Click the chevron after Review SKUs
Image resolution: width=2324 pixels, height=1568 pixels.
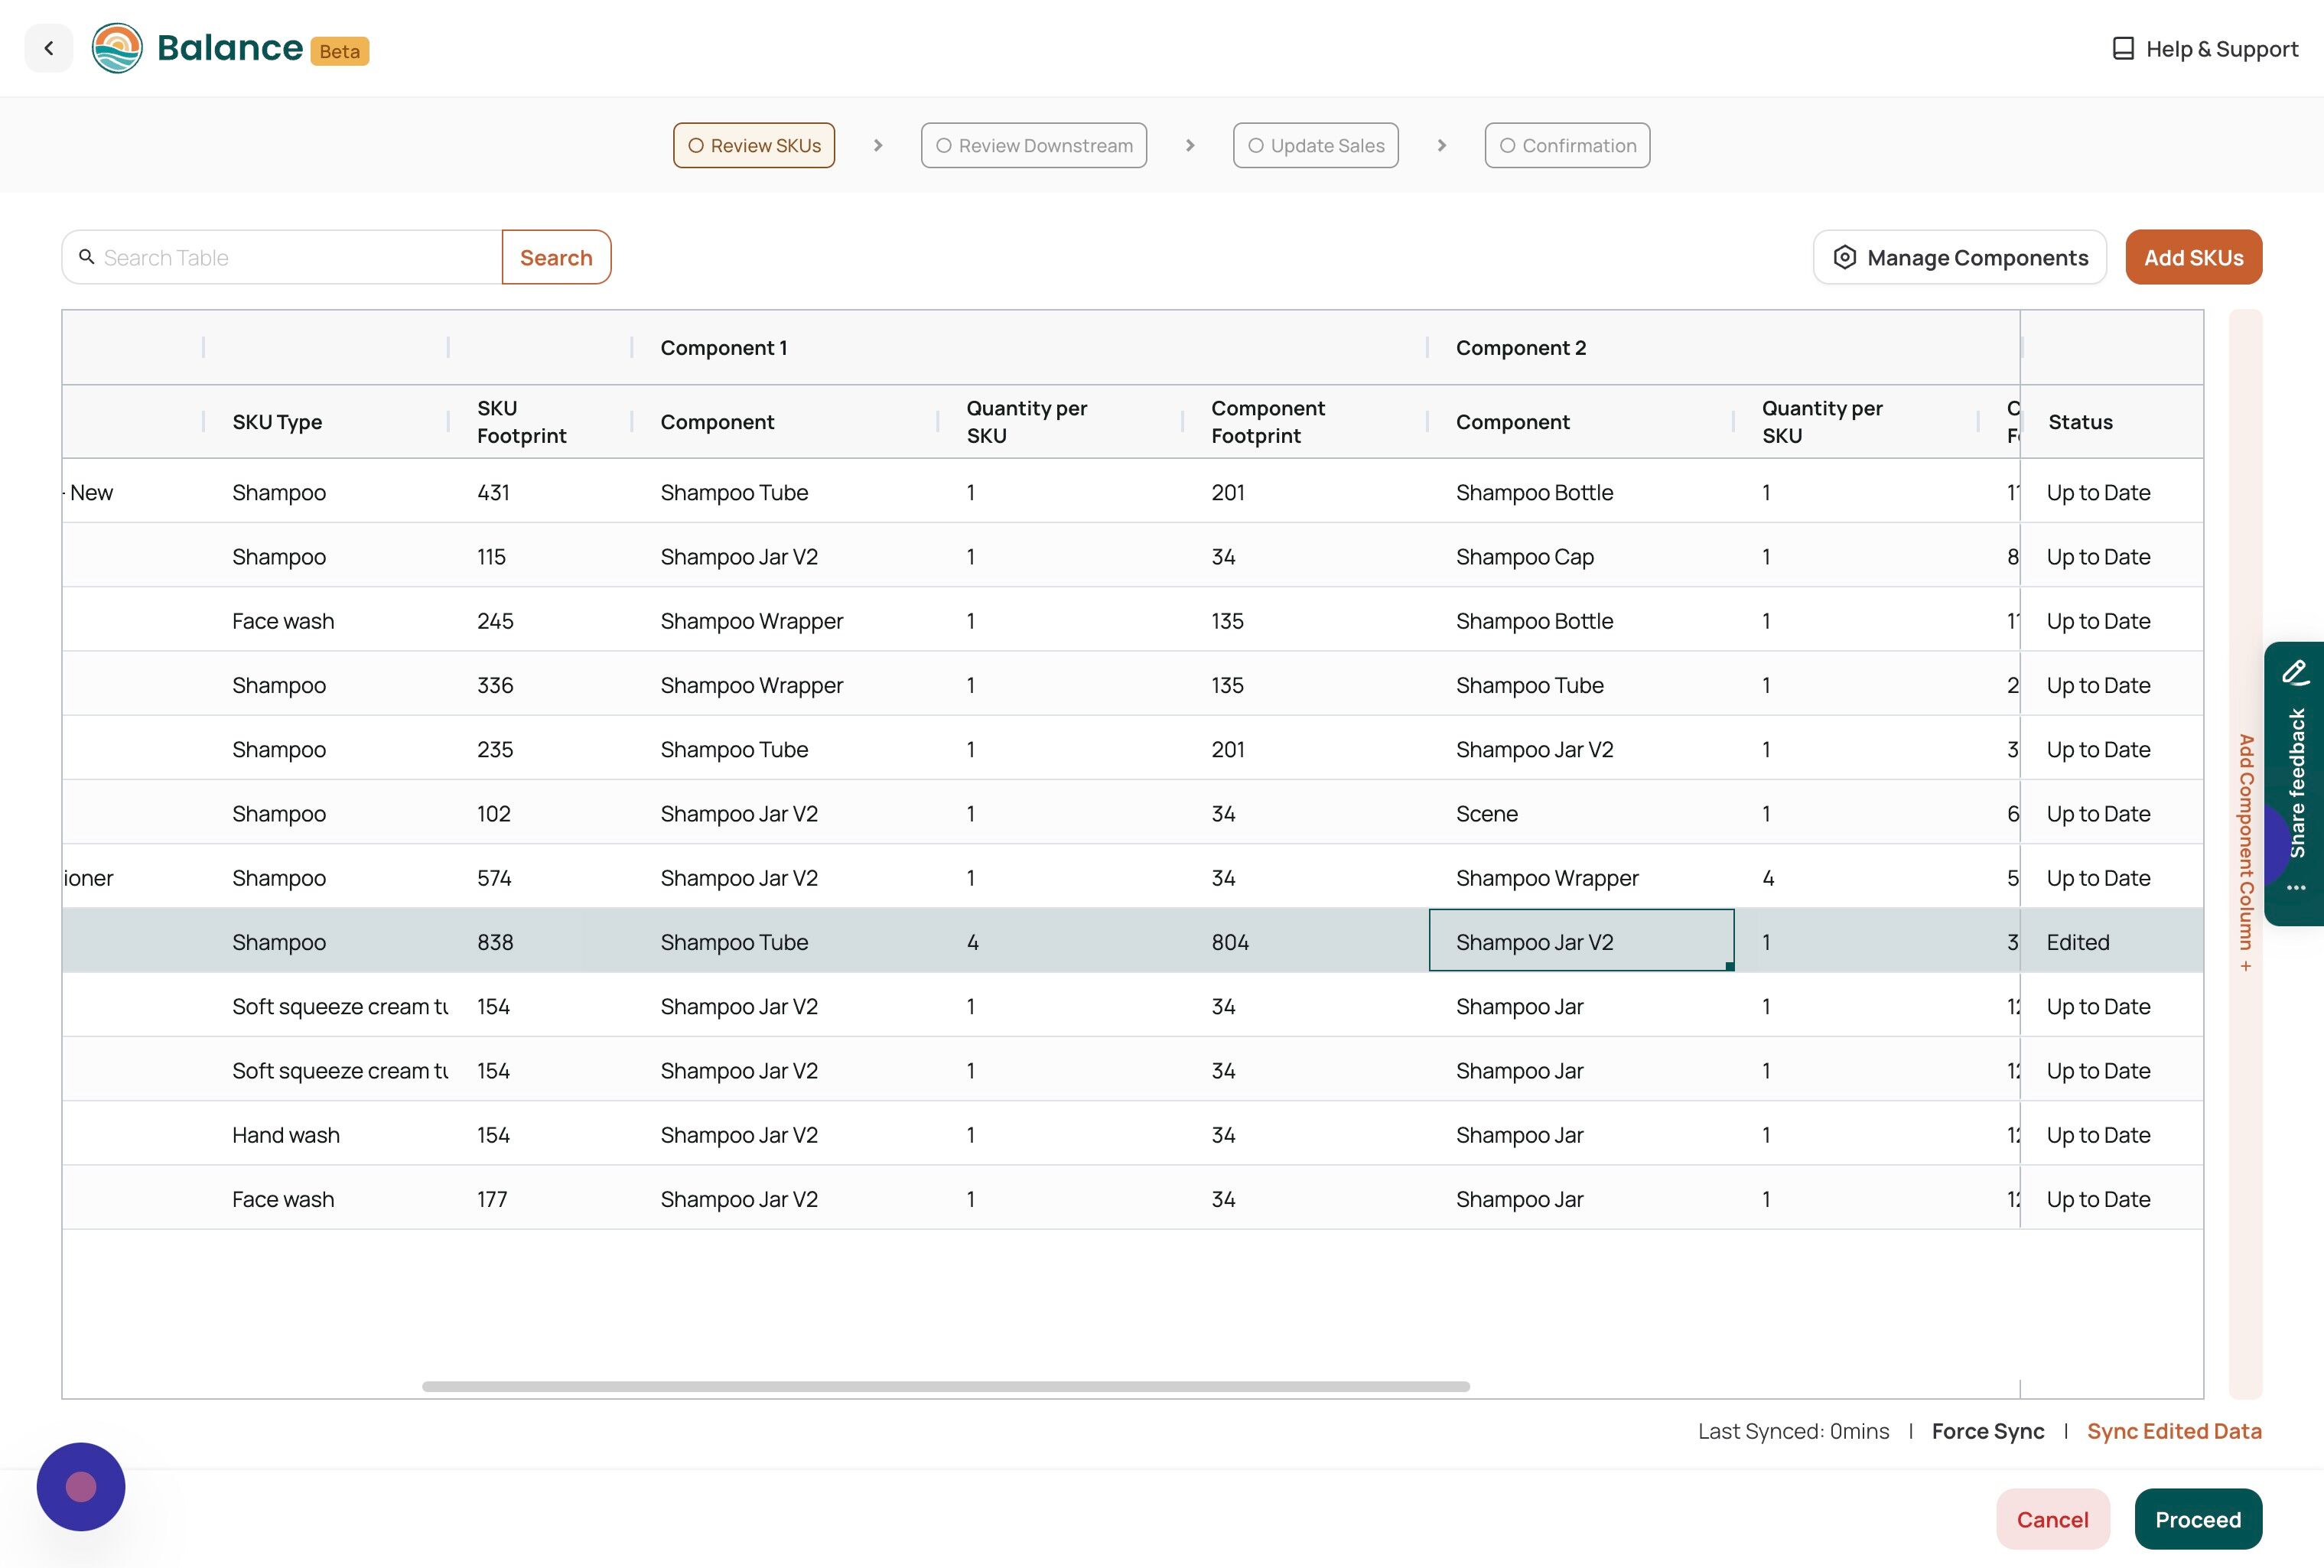878,145
